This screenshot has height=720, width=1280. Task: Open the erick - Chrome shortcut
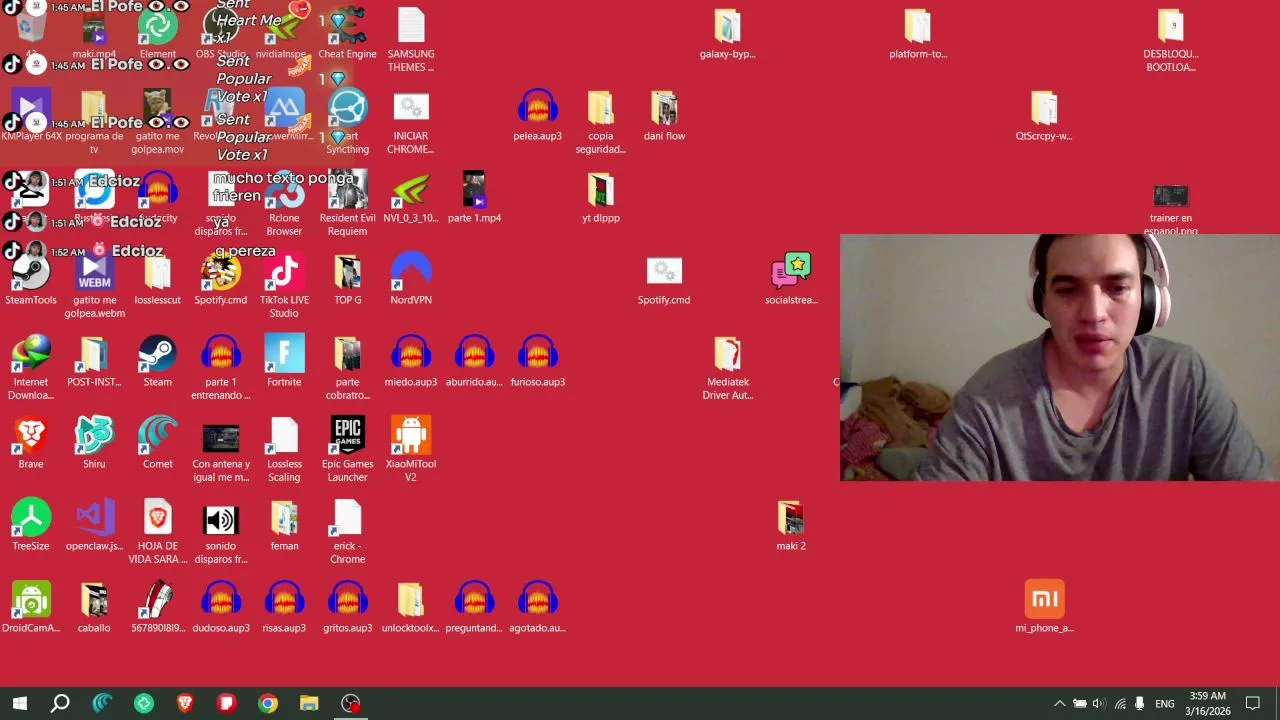tap(347, 532)
